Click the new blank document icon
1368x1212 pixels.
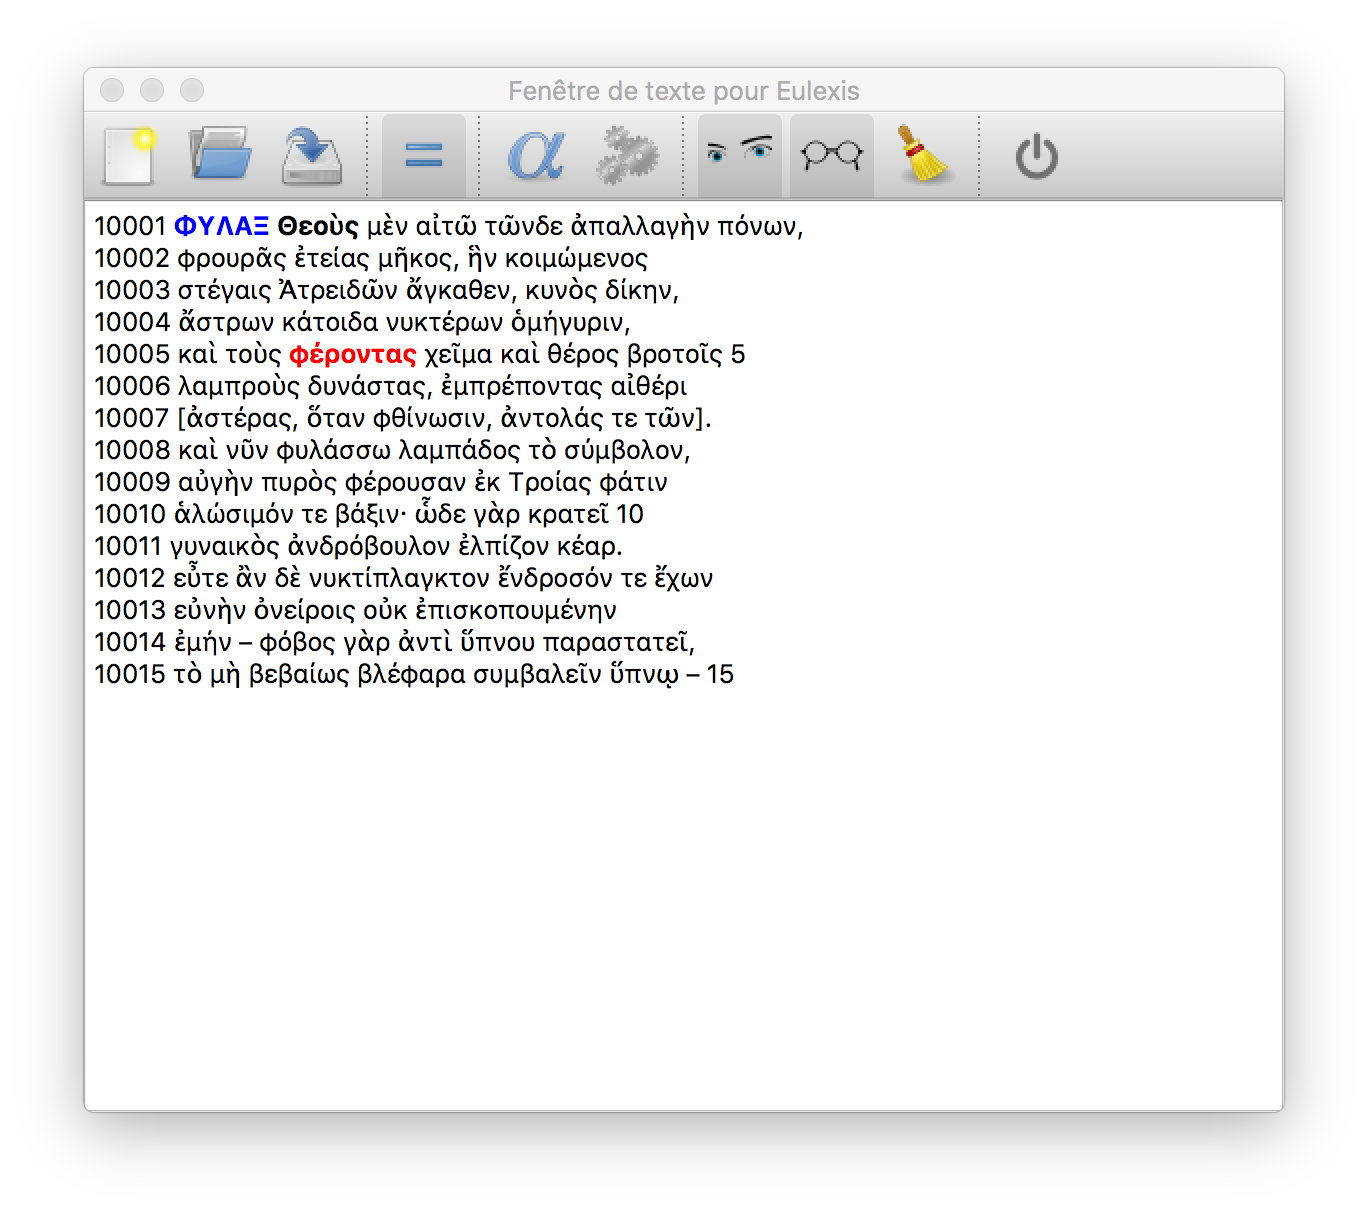tap(129, 155)
